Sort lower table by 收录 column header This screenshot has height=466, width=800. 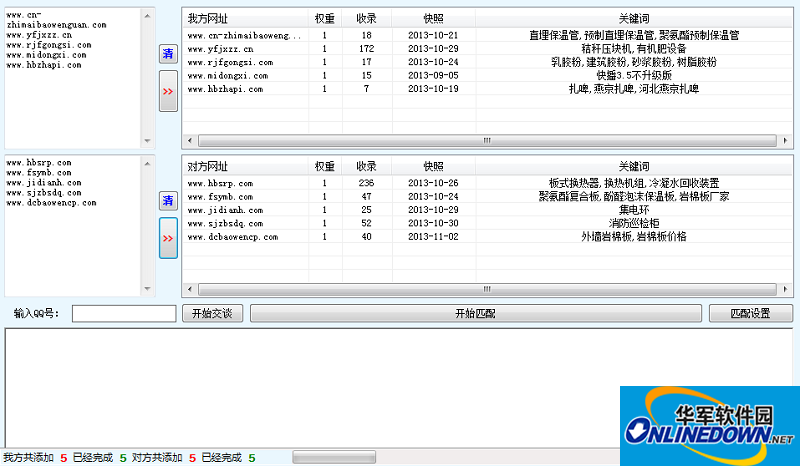366,166
